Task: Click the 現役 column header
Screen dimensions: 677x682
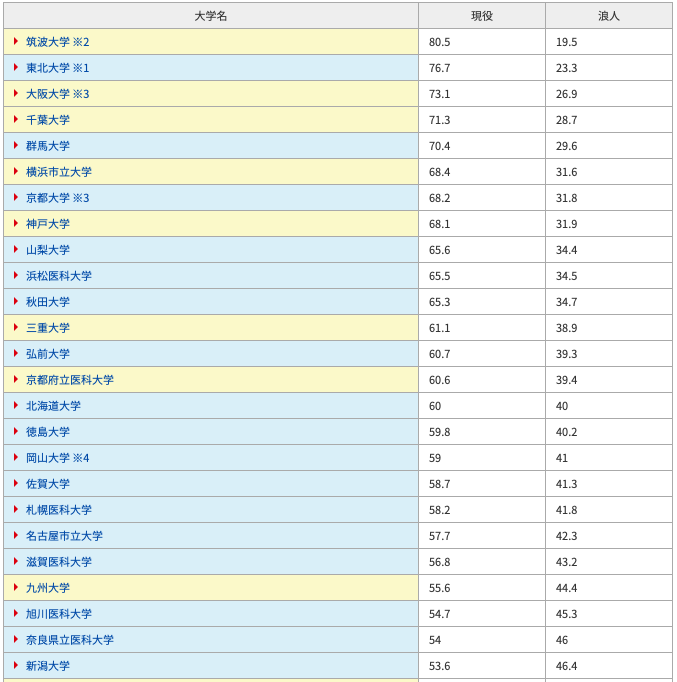Action: click(x=482, y=16)
